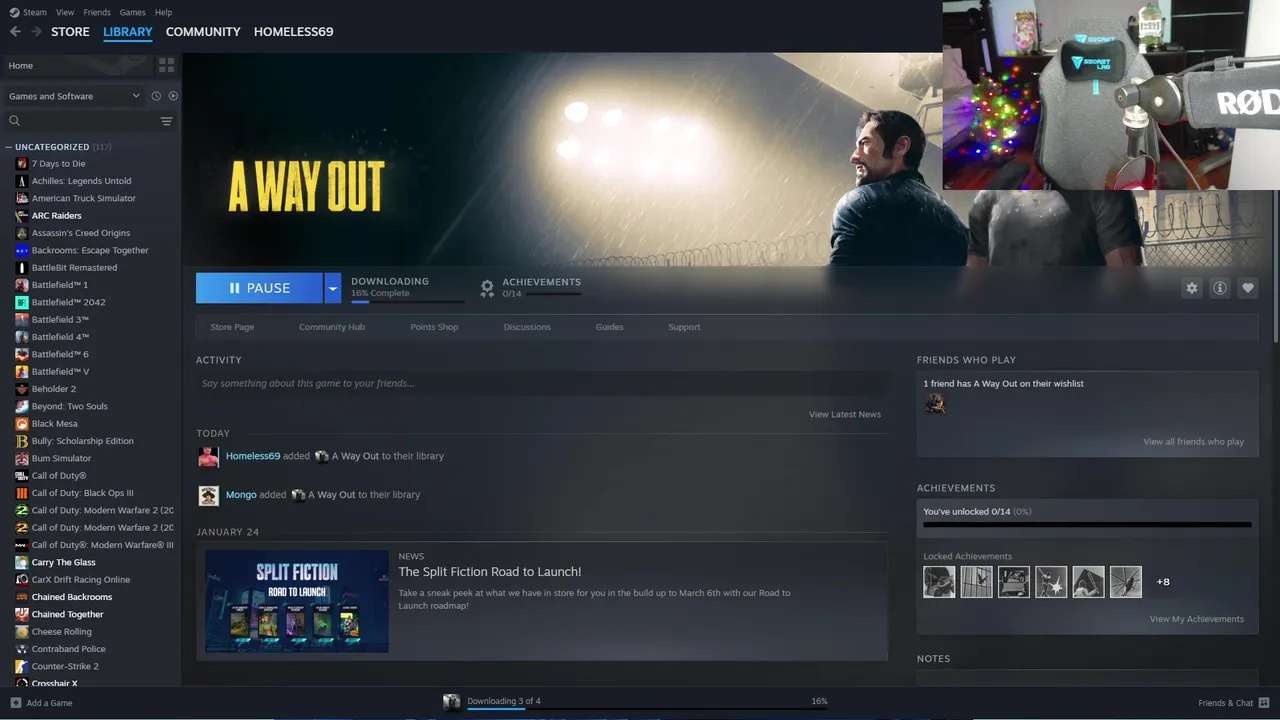This screenshot has width=1280, height=720.
Task: Open the Library tab
Action: tap(128, 32)
